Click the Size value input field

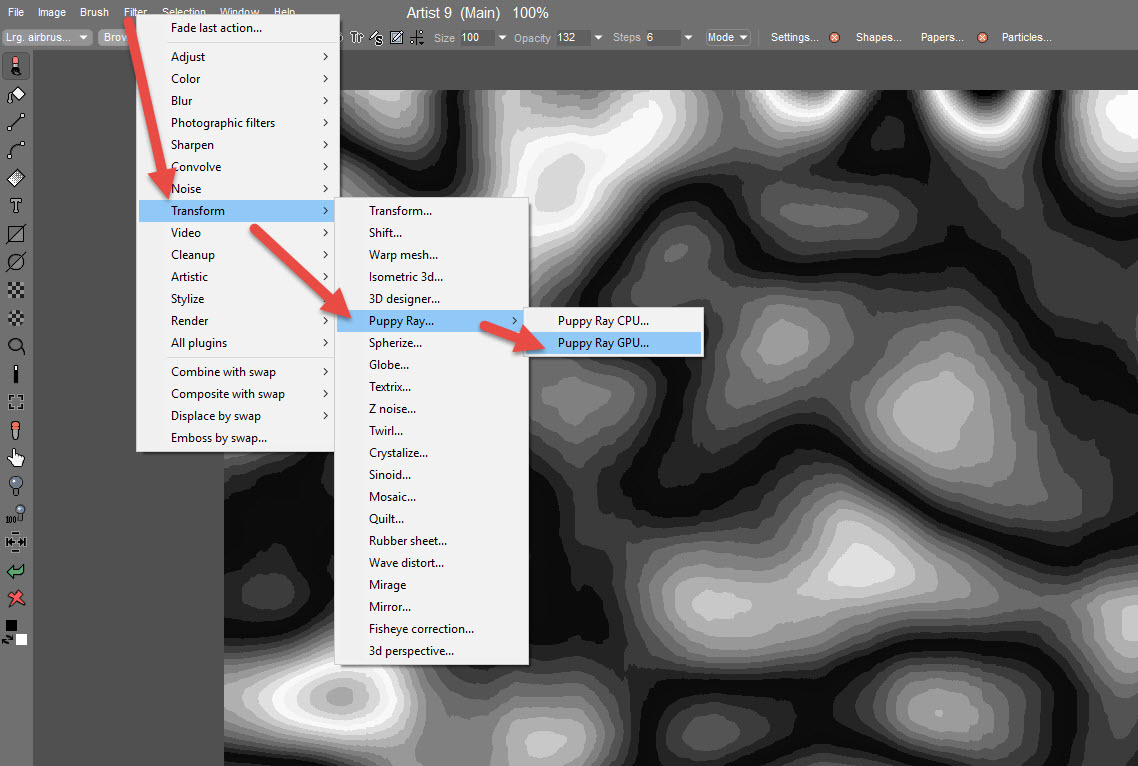475,37
